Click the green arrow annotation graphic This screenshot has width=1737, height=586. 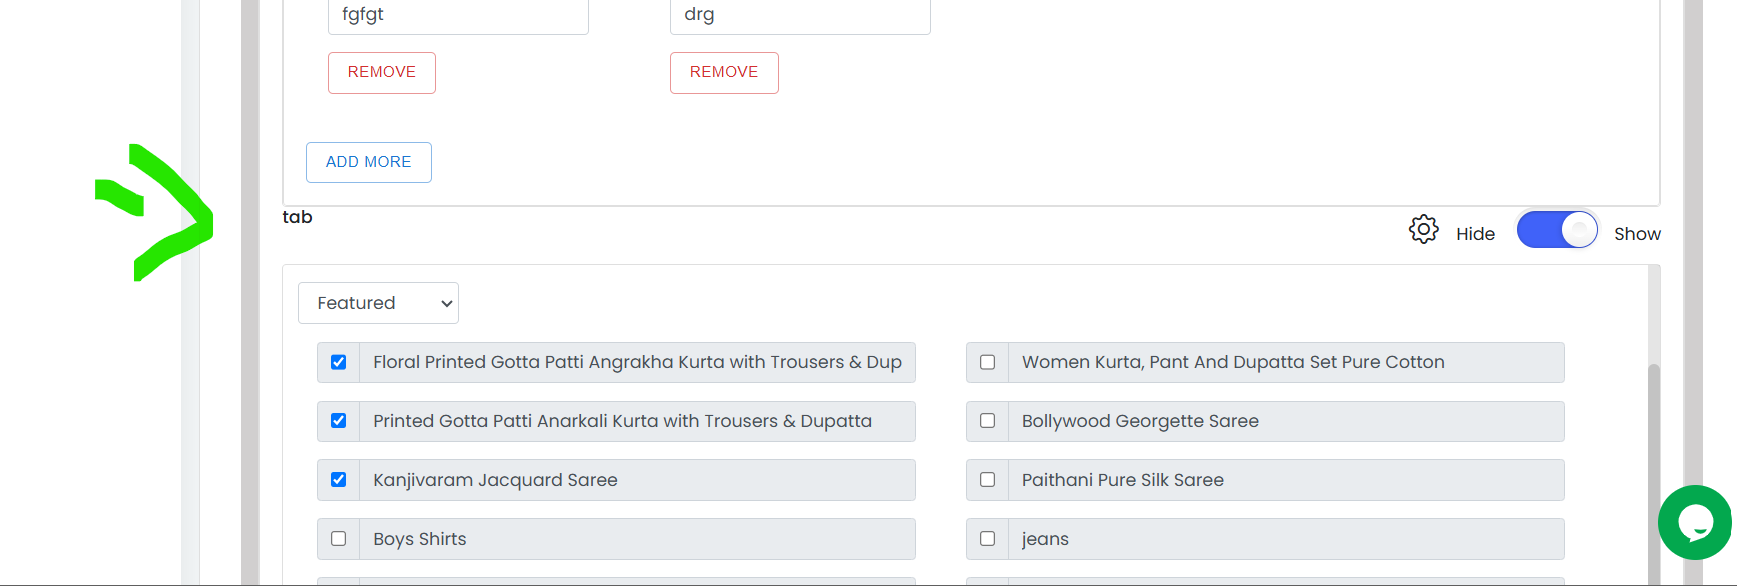(154, 213)
